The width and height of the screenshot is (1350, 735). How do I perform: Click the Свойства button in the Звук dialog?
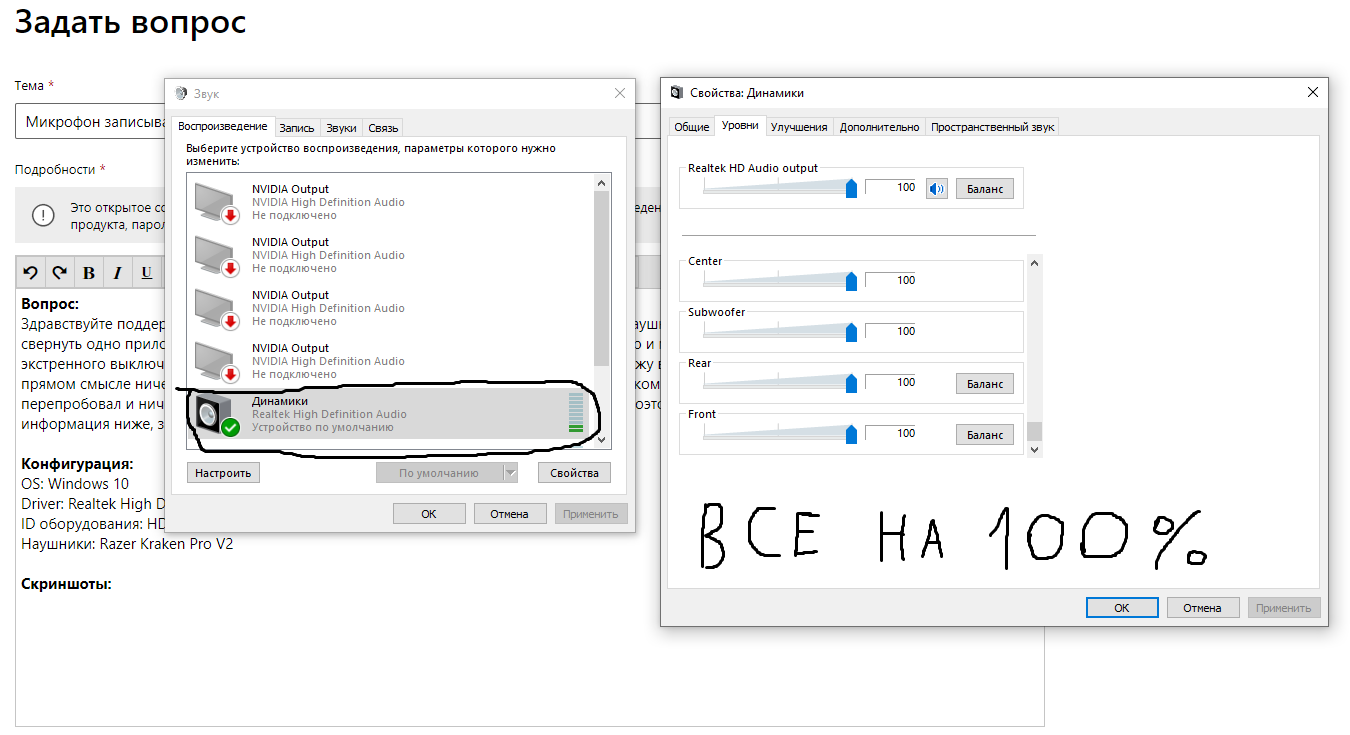tap(574, 473)
